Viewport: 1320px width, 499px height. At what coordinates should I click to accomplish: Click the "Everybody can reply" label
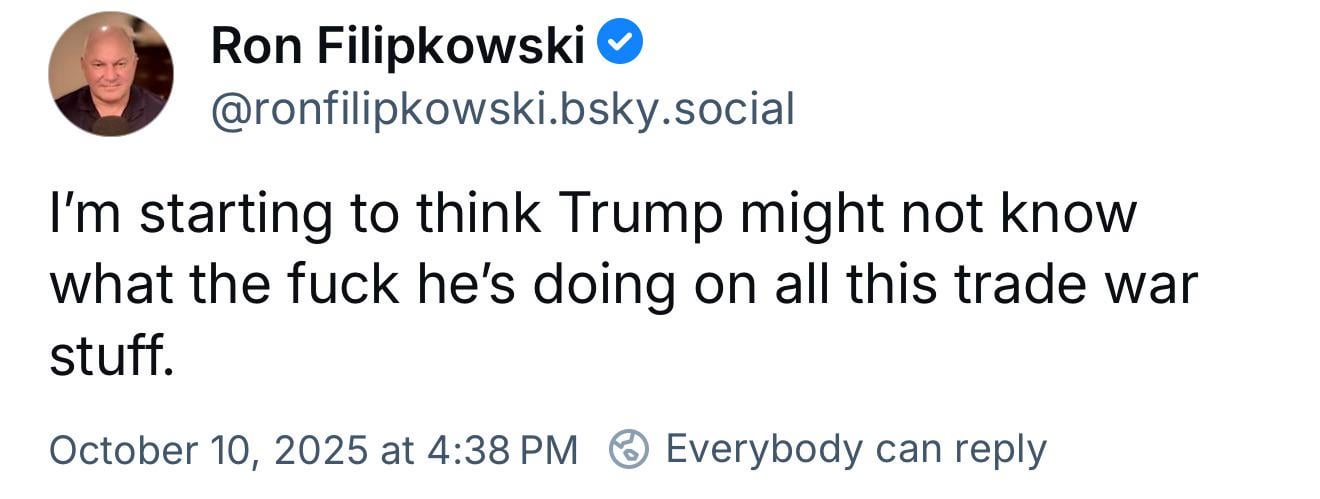[855, 450]
